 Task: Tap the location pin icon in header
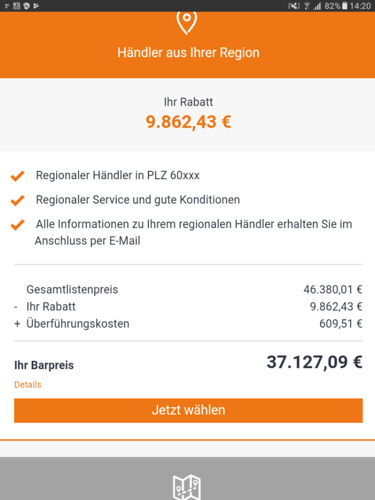pos(187,22)
